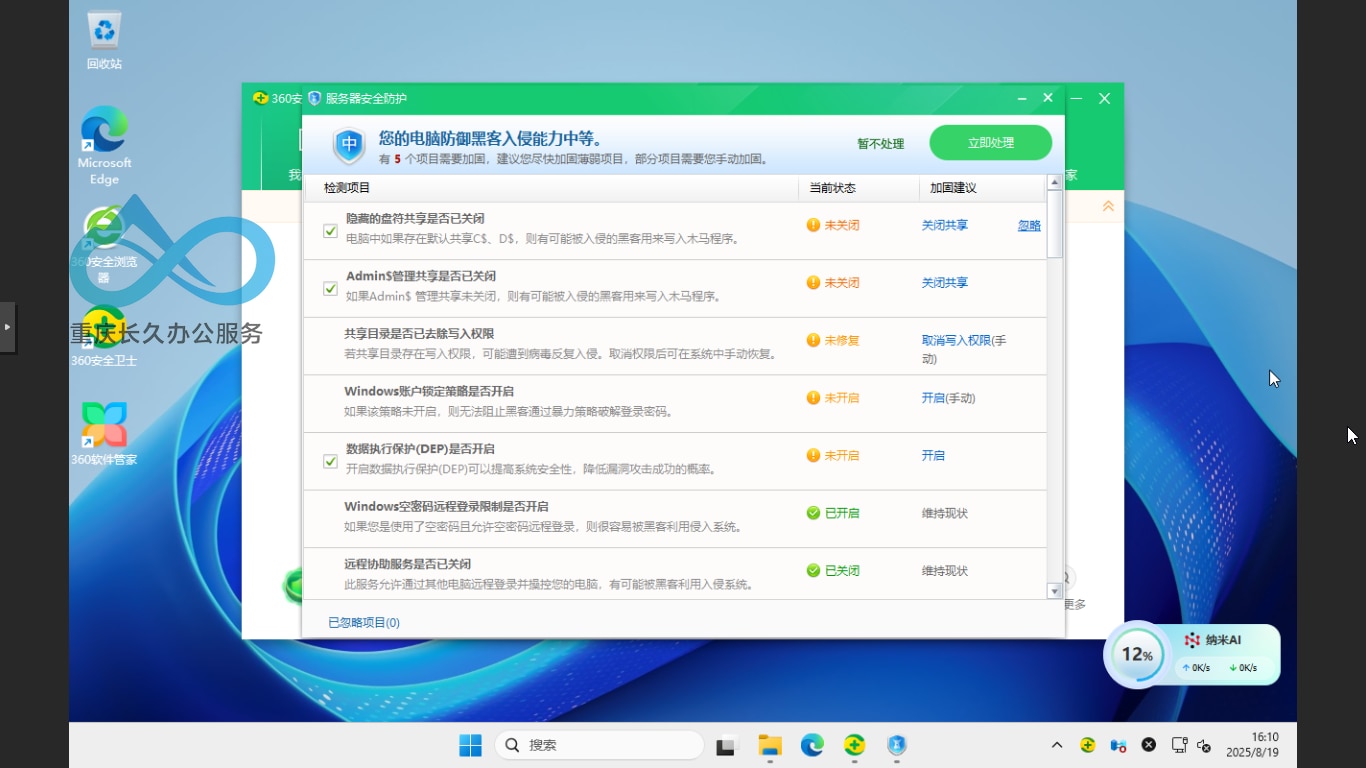Open 已忽略项目(0) link
This screenshot has height=768, width=1366.
tap(364, 623)
